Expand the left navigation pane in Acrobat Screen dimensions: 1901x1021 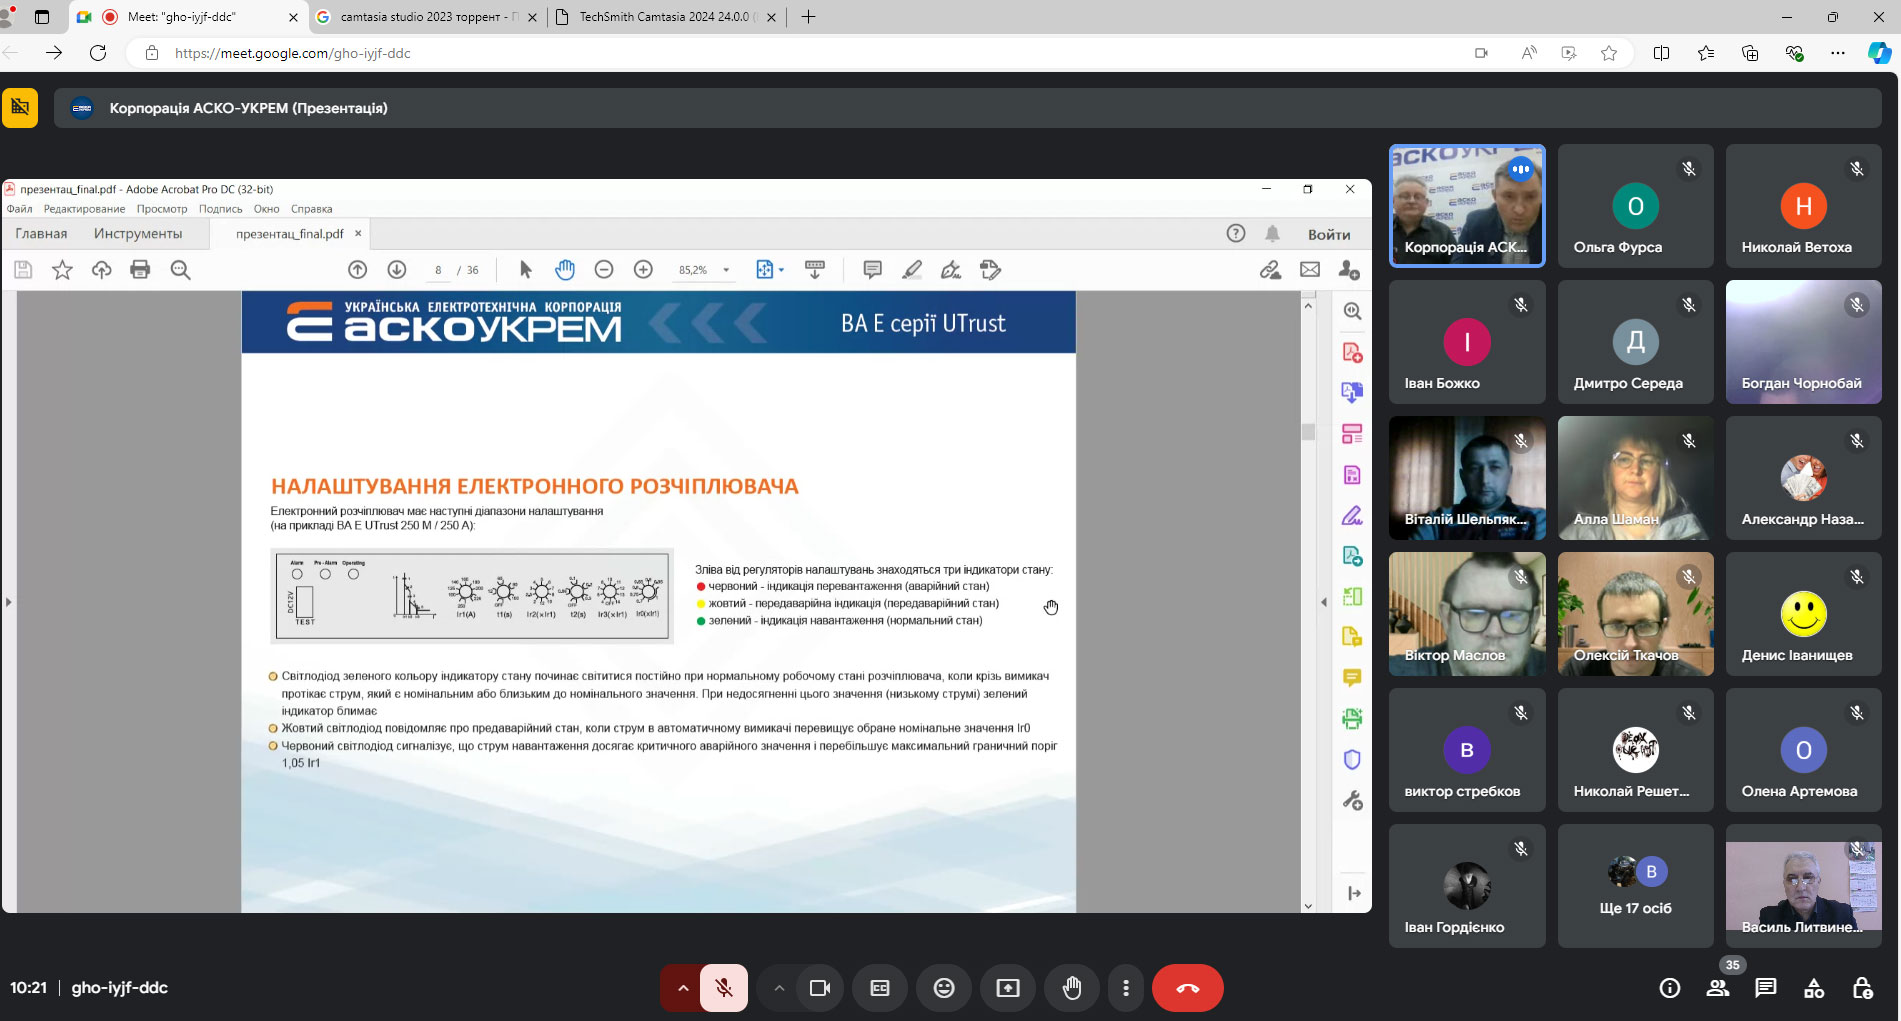tap(9, 602)
